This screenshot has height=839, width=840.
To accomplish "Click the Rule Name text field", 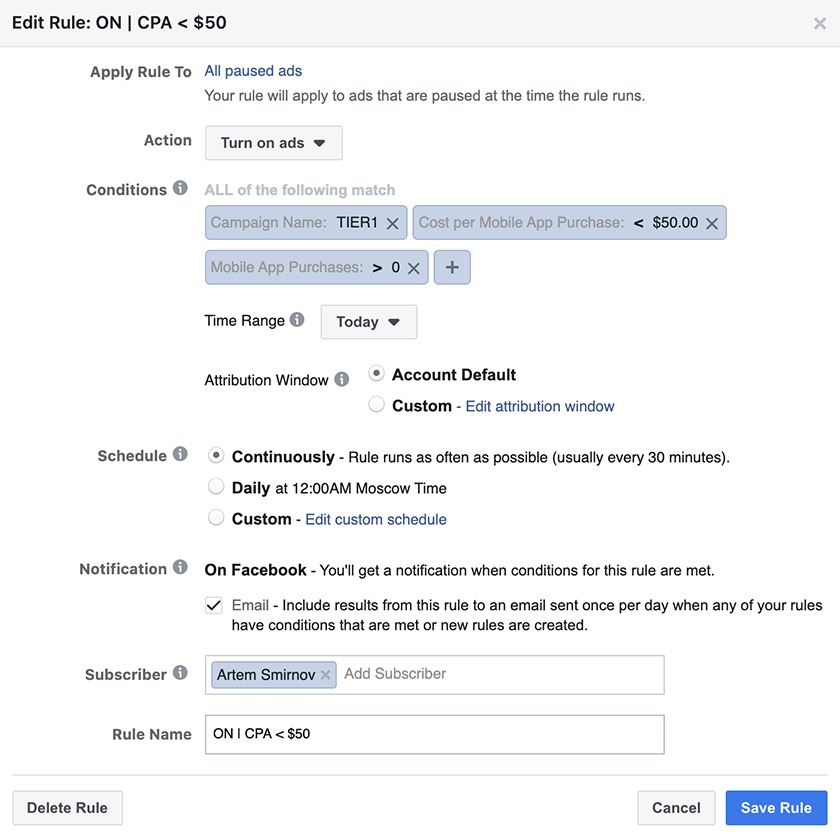I will point(434,734).
